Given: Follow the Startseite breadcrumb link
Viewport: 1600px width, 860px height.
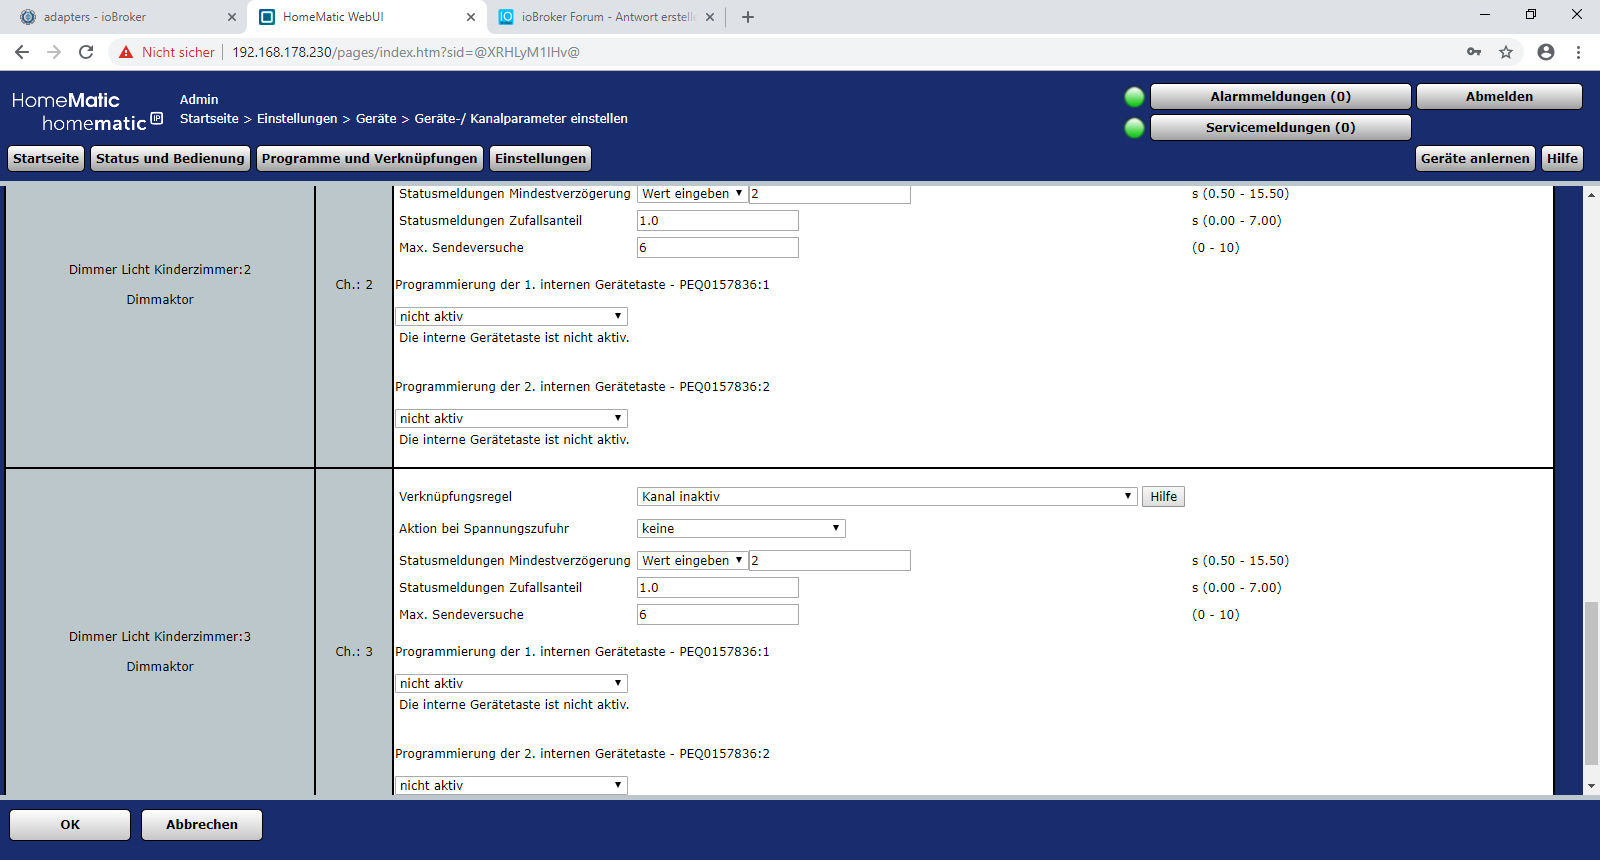Looking at the screenshot, I should 209,119.
